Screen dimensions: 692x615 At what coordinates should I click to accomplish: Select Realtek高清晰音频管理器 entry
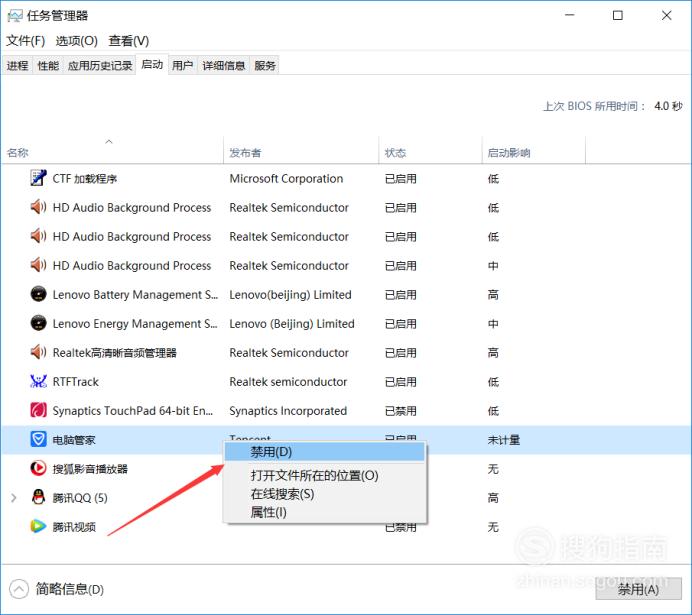(x=115, y=353)
